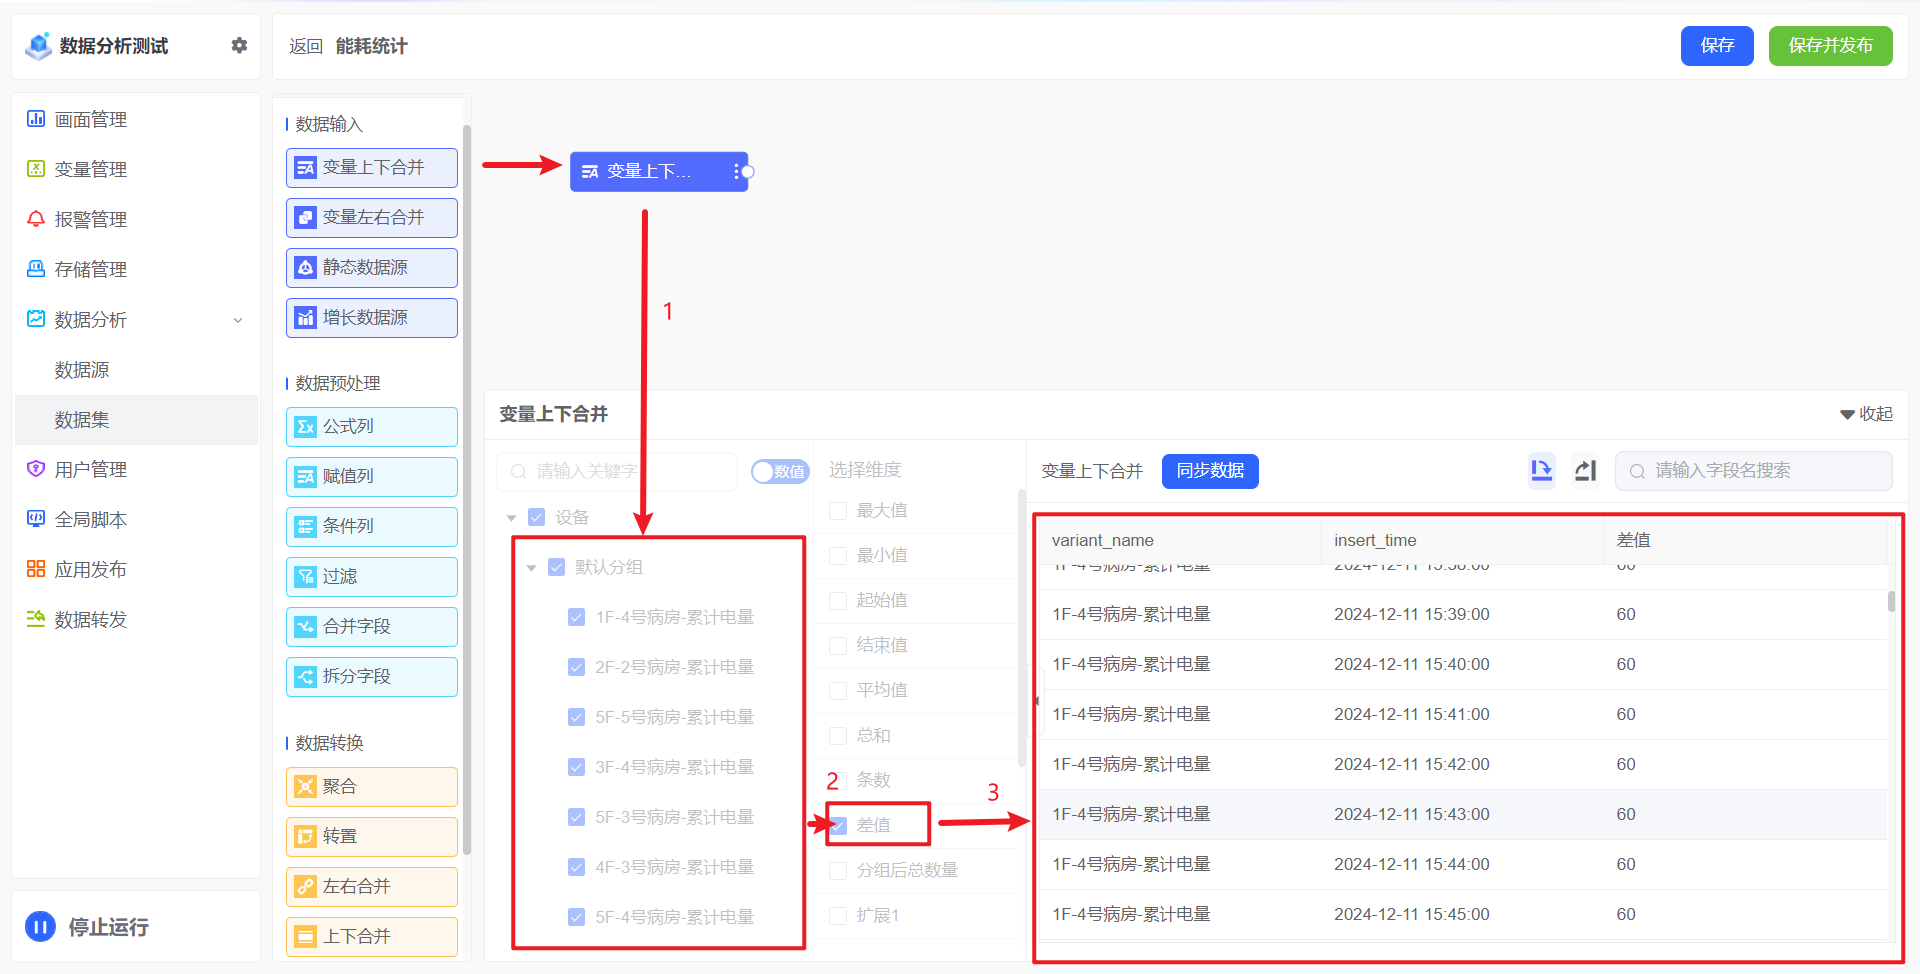Viewport: 1920px width, 974px height.
Task: Select the 聚合 transform icon
Action: pyautogui.click(x=306, y=787)
